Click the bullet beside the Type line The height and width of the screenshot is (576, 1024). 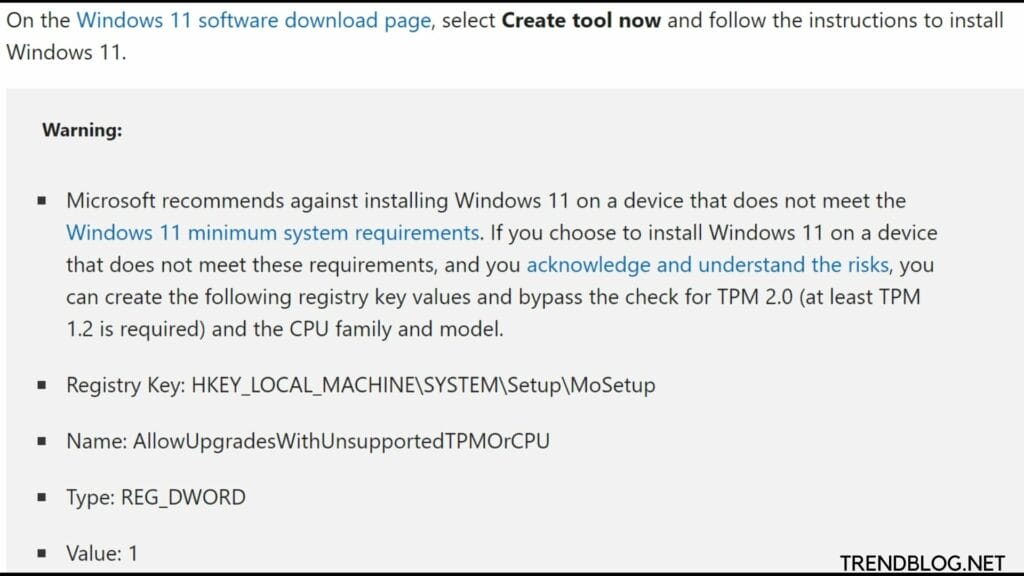point(42,498)
